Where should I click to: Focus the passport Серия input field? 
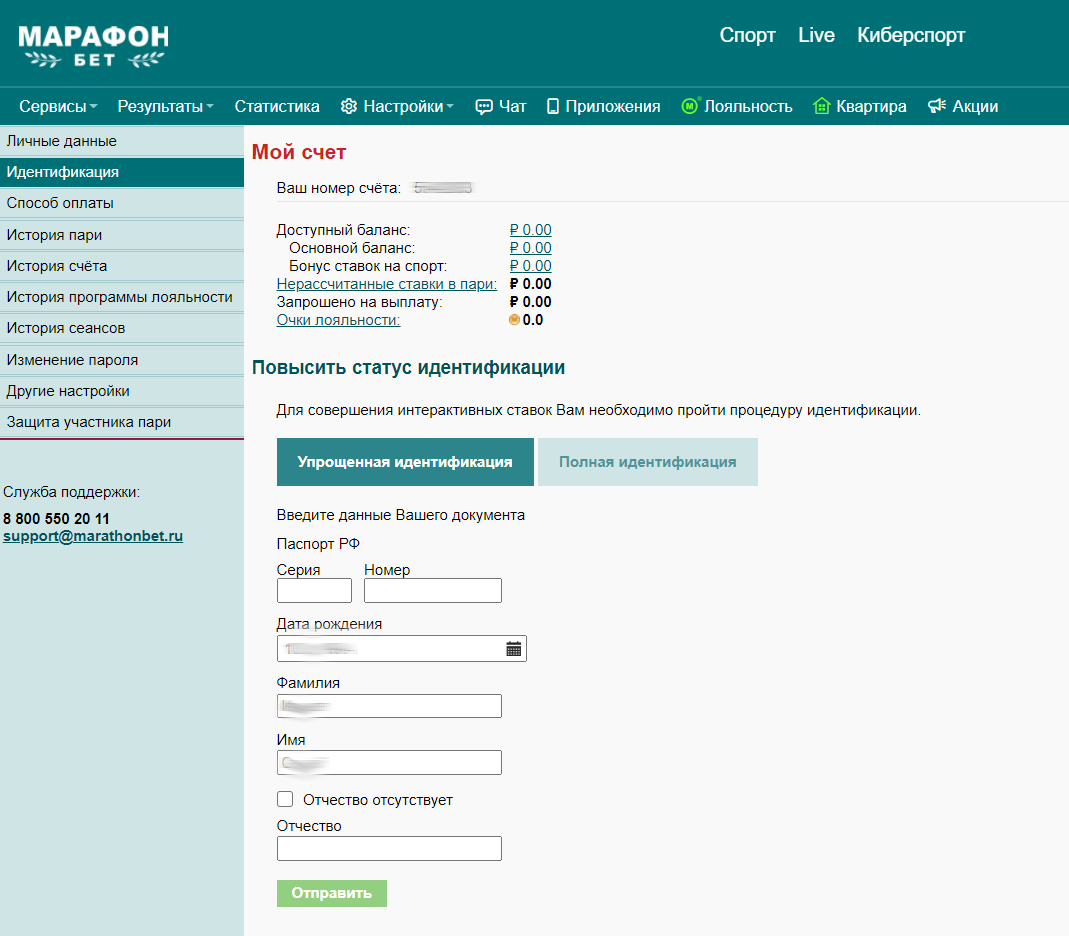pos(314,590)
